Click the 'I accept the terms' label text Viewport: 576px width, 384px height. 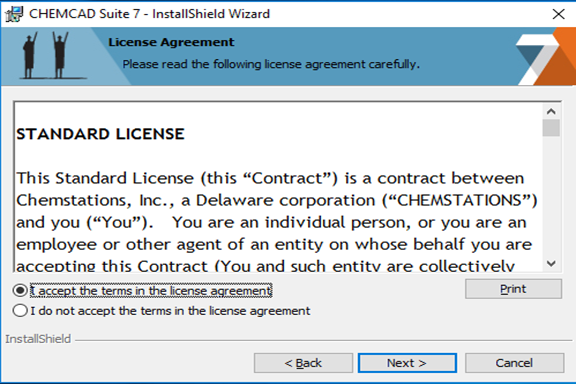coord(151,291)
